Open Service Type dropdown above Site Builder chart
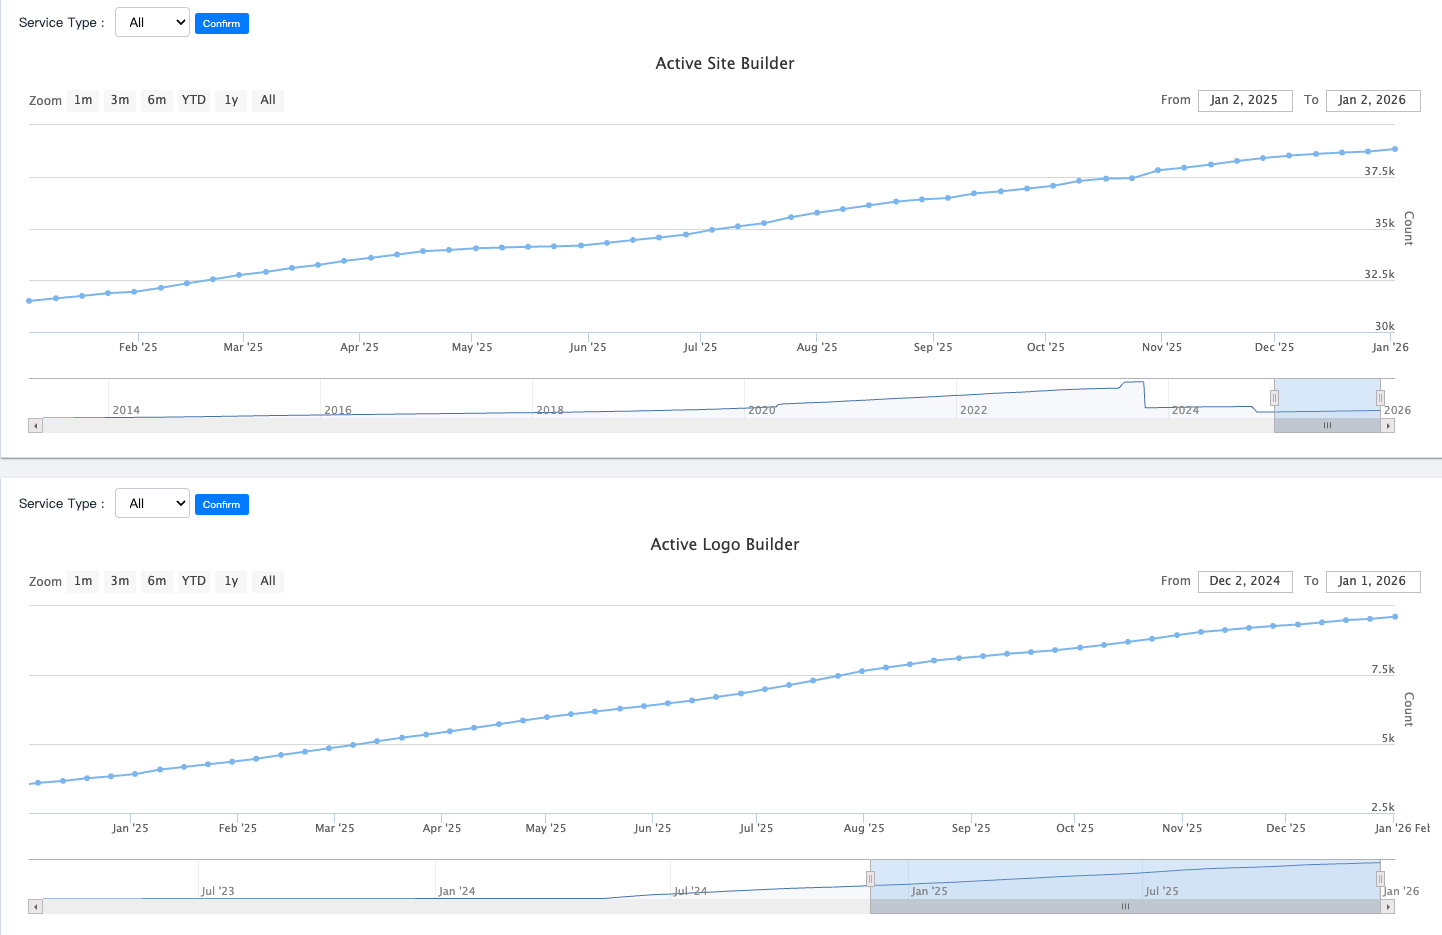Viewport: 1442px width, 935px height. (152, 23)
